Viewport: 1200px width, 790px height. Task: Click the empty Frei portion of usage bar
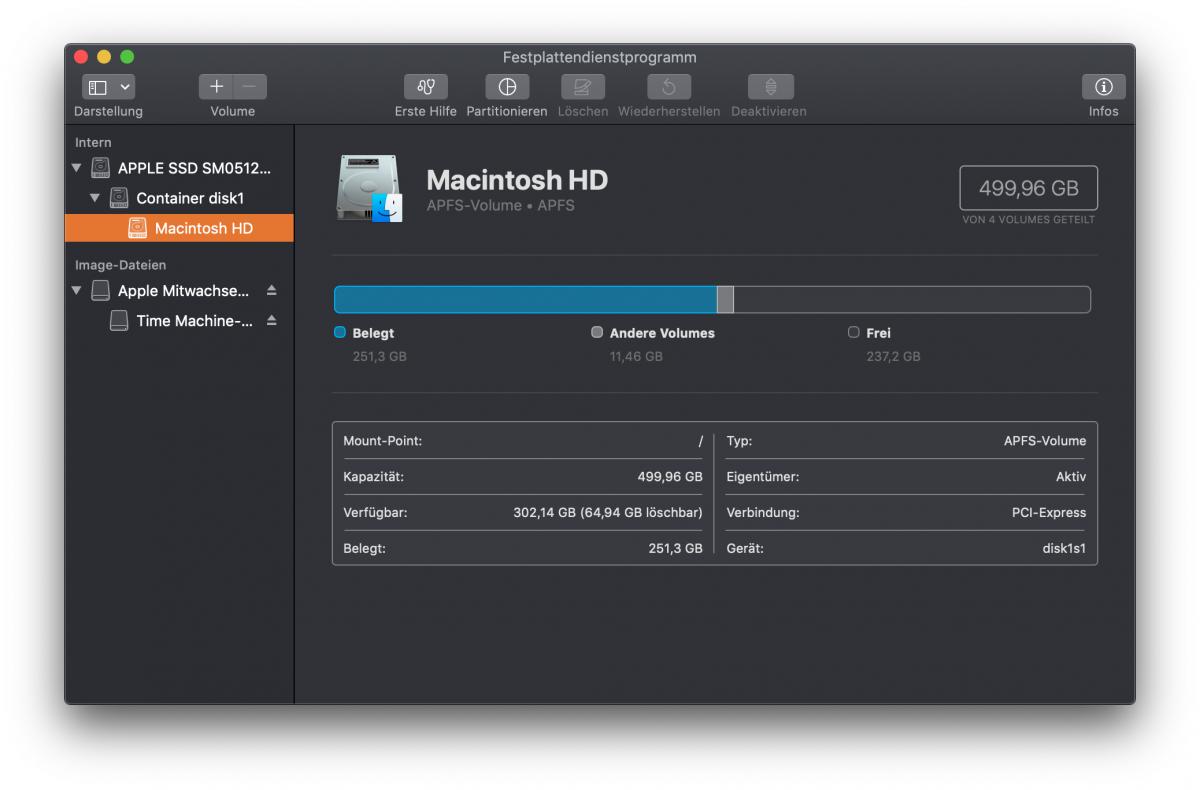click(x=912, y=300)
